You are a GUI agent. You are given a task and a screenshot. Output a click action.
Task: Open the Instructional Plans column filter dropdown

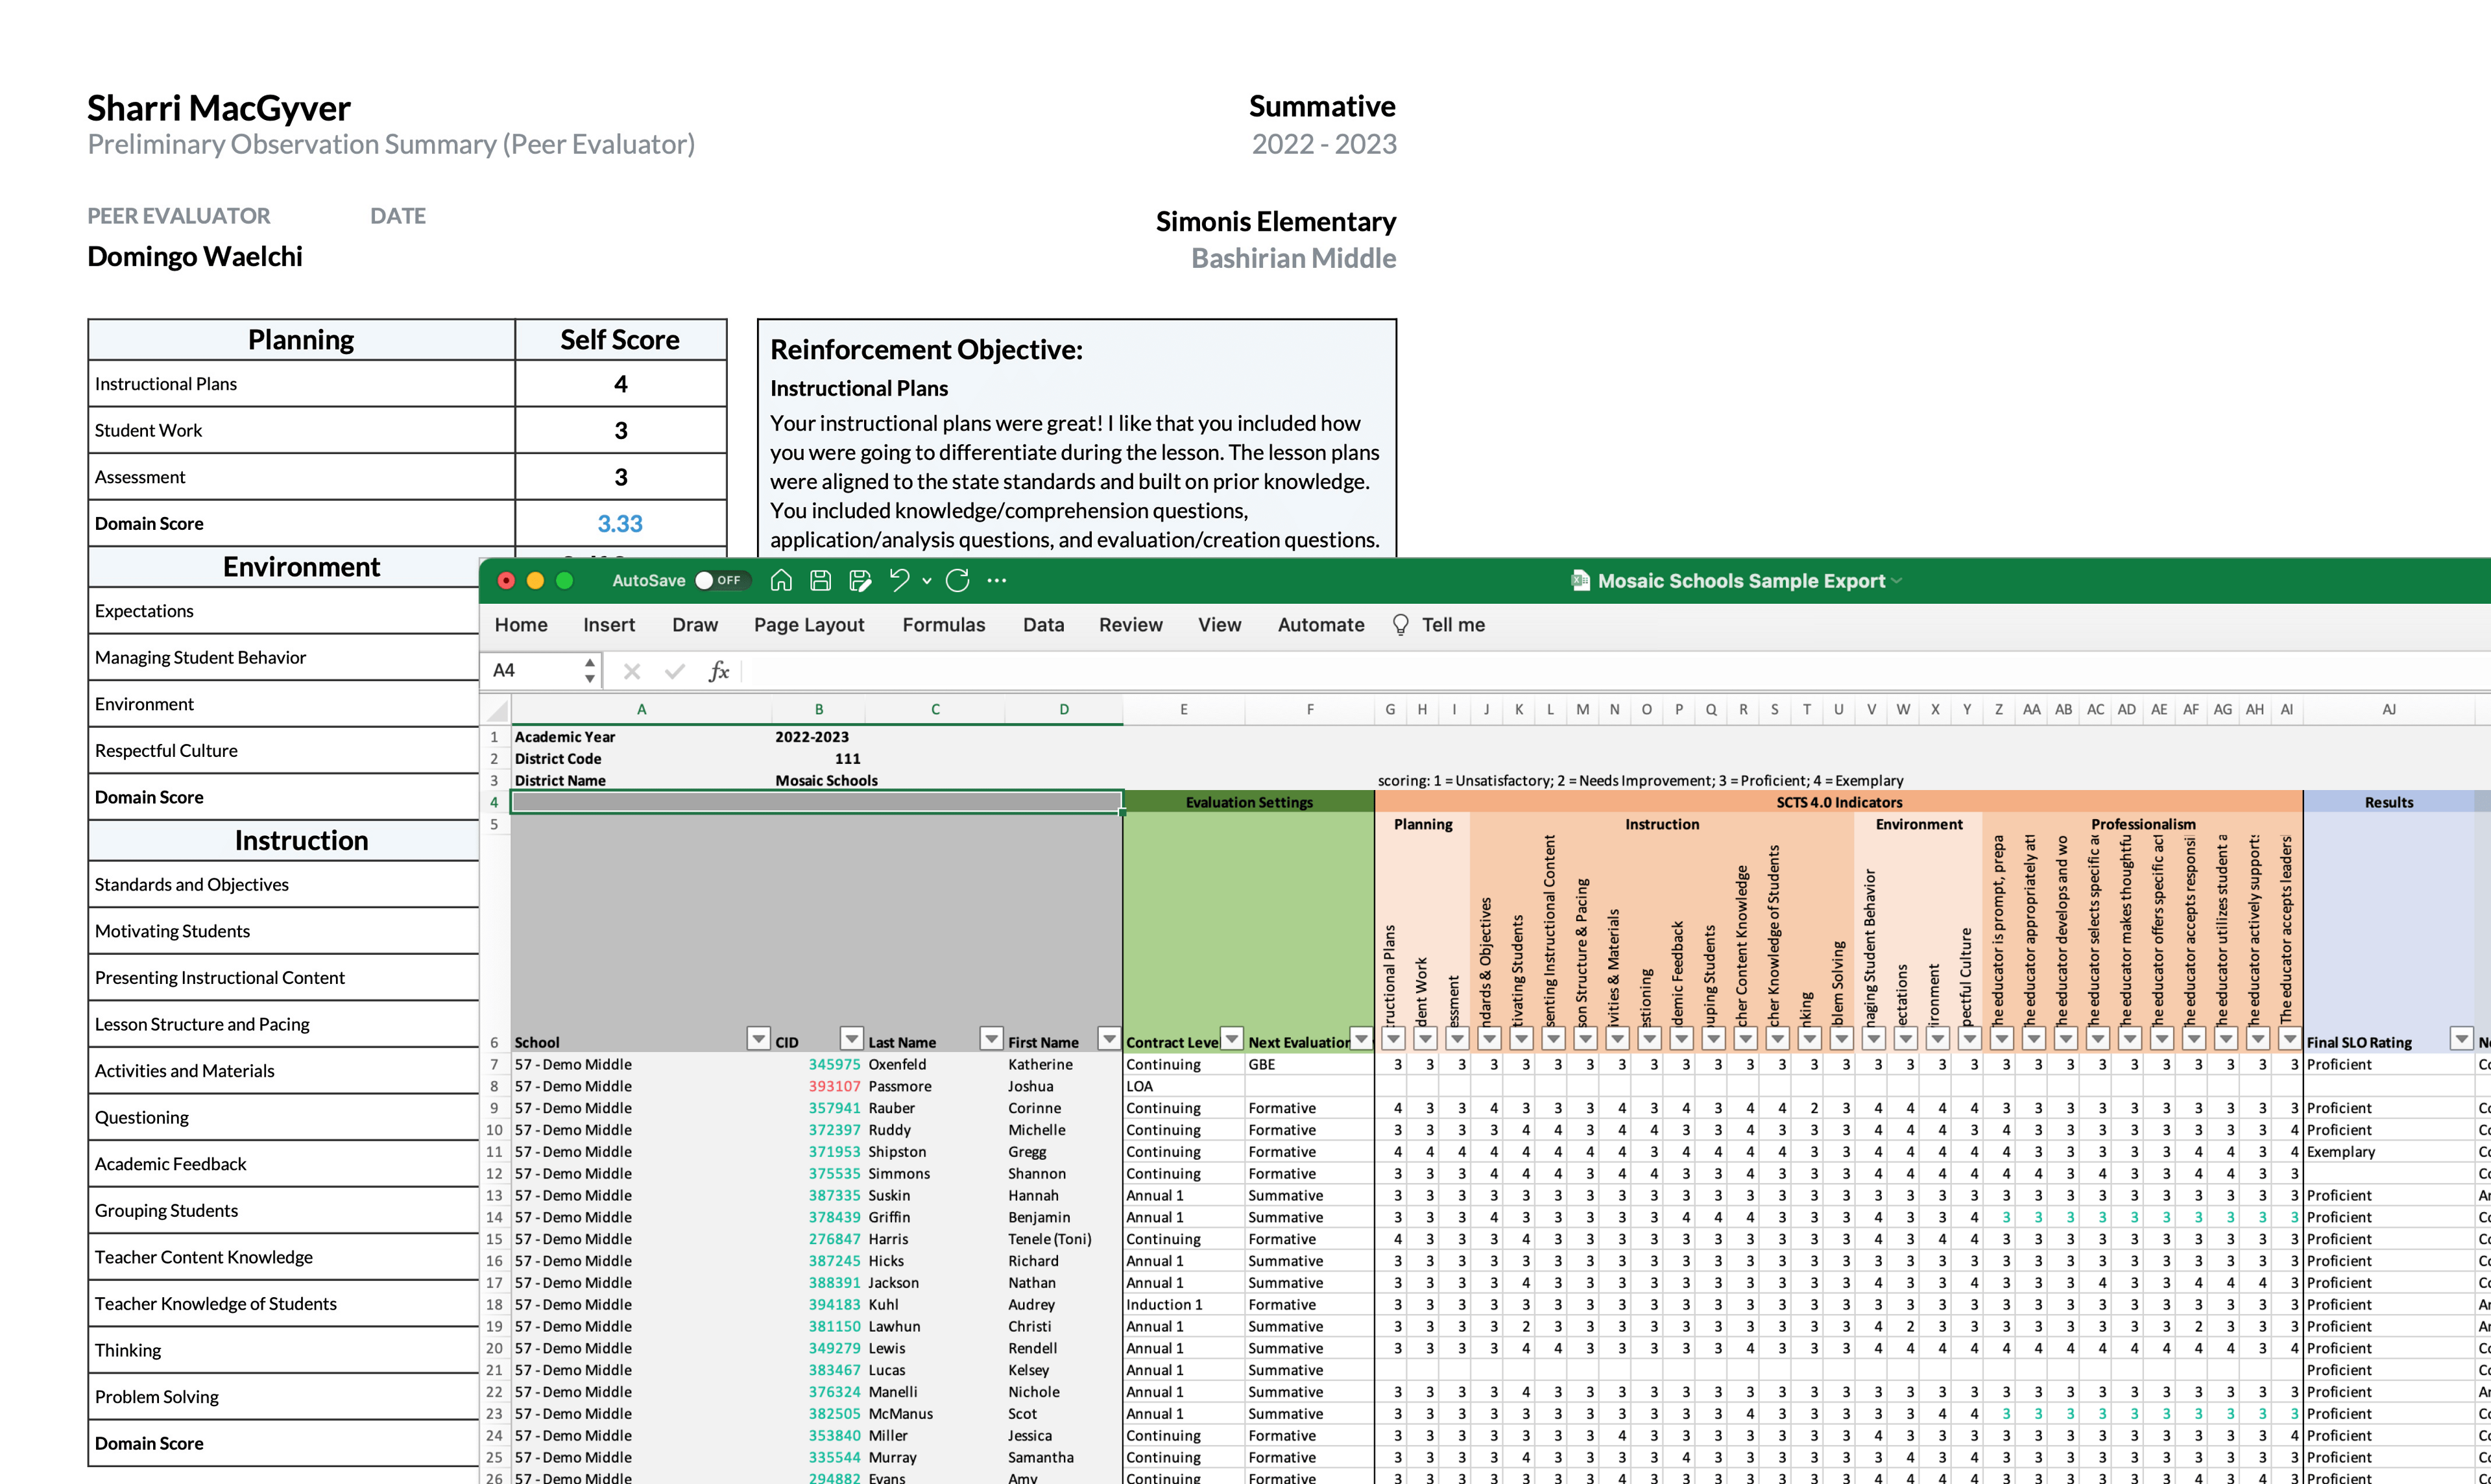(x=1393, y=1039)
